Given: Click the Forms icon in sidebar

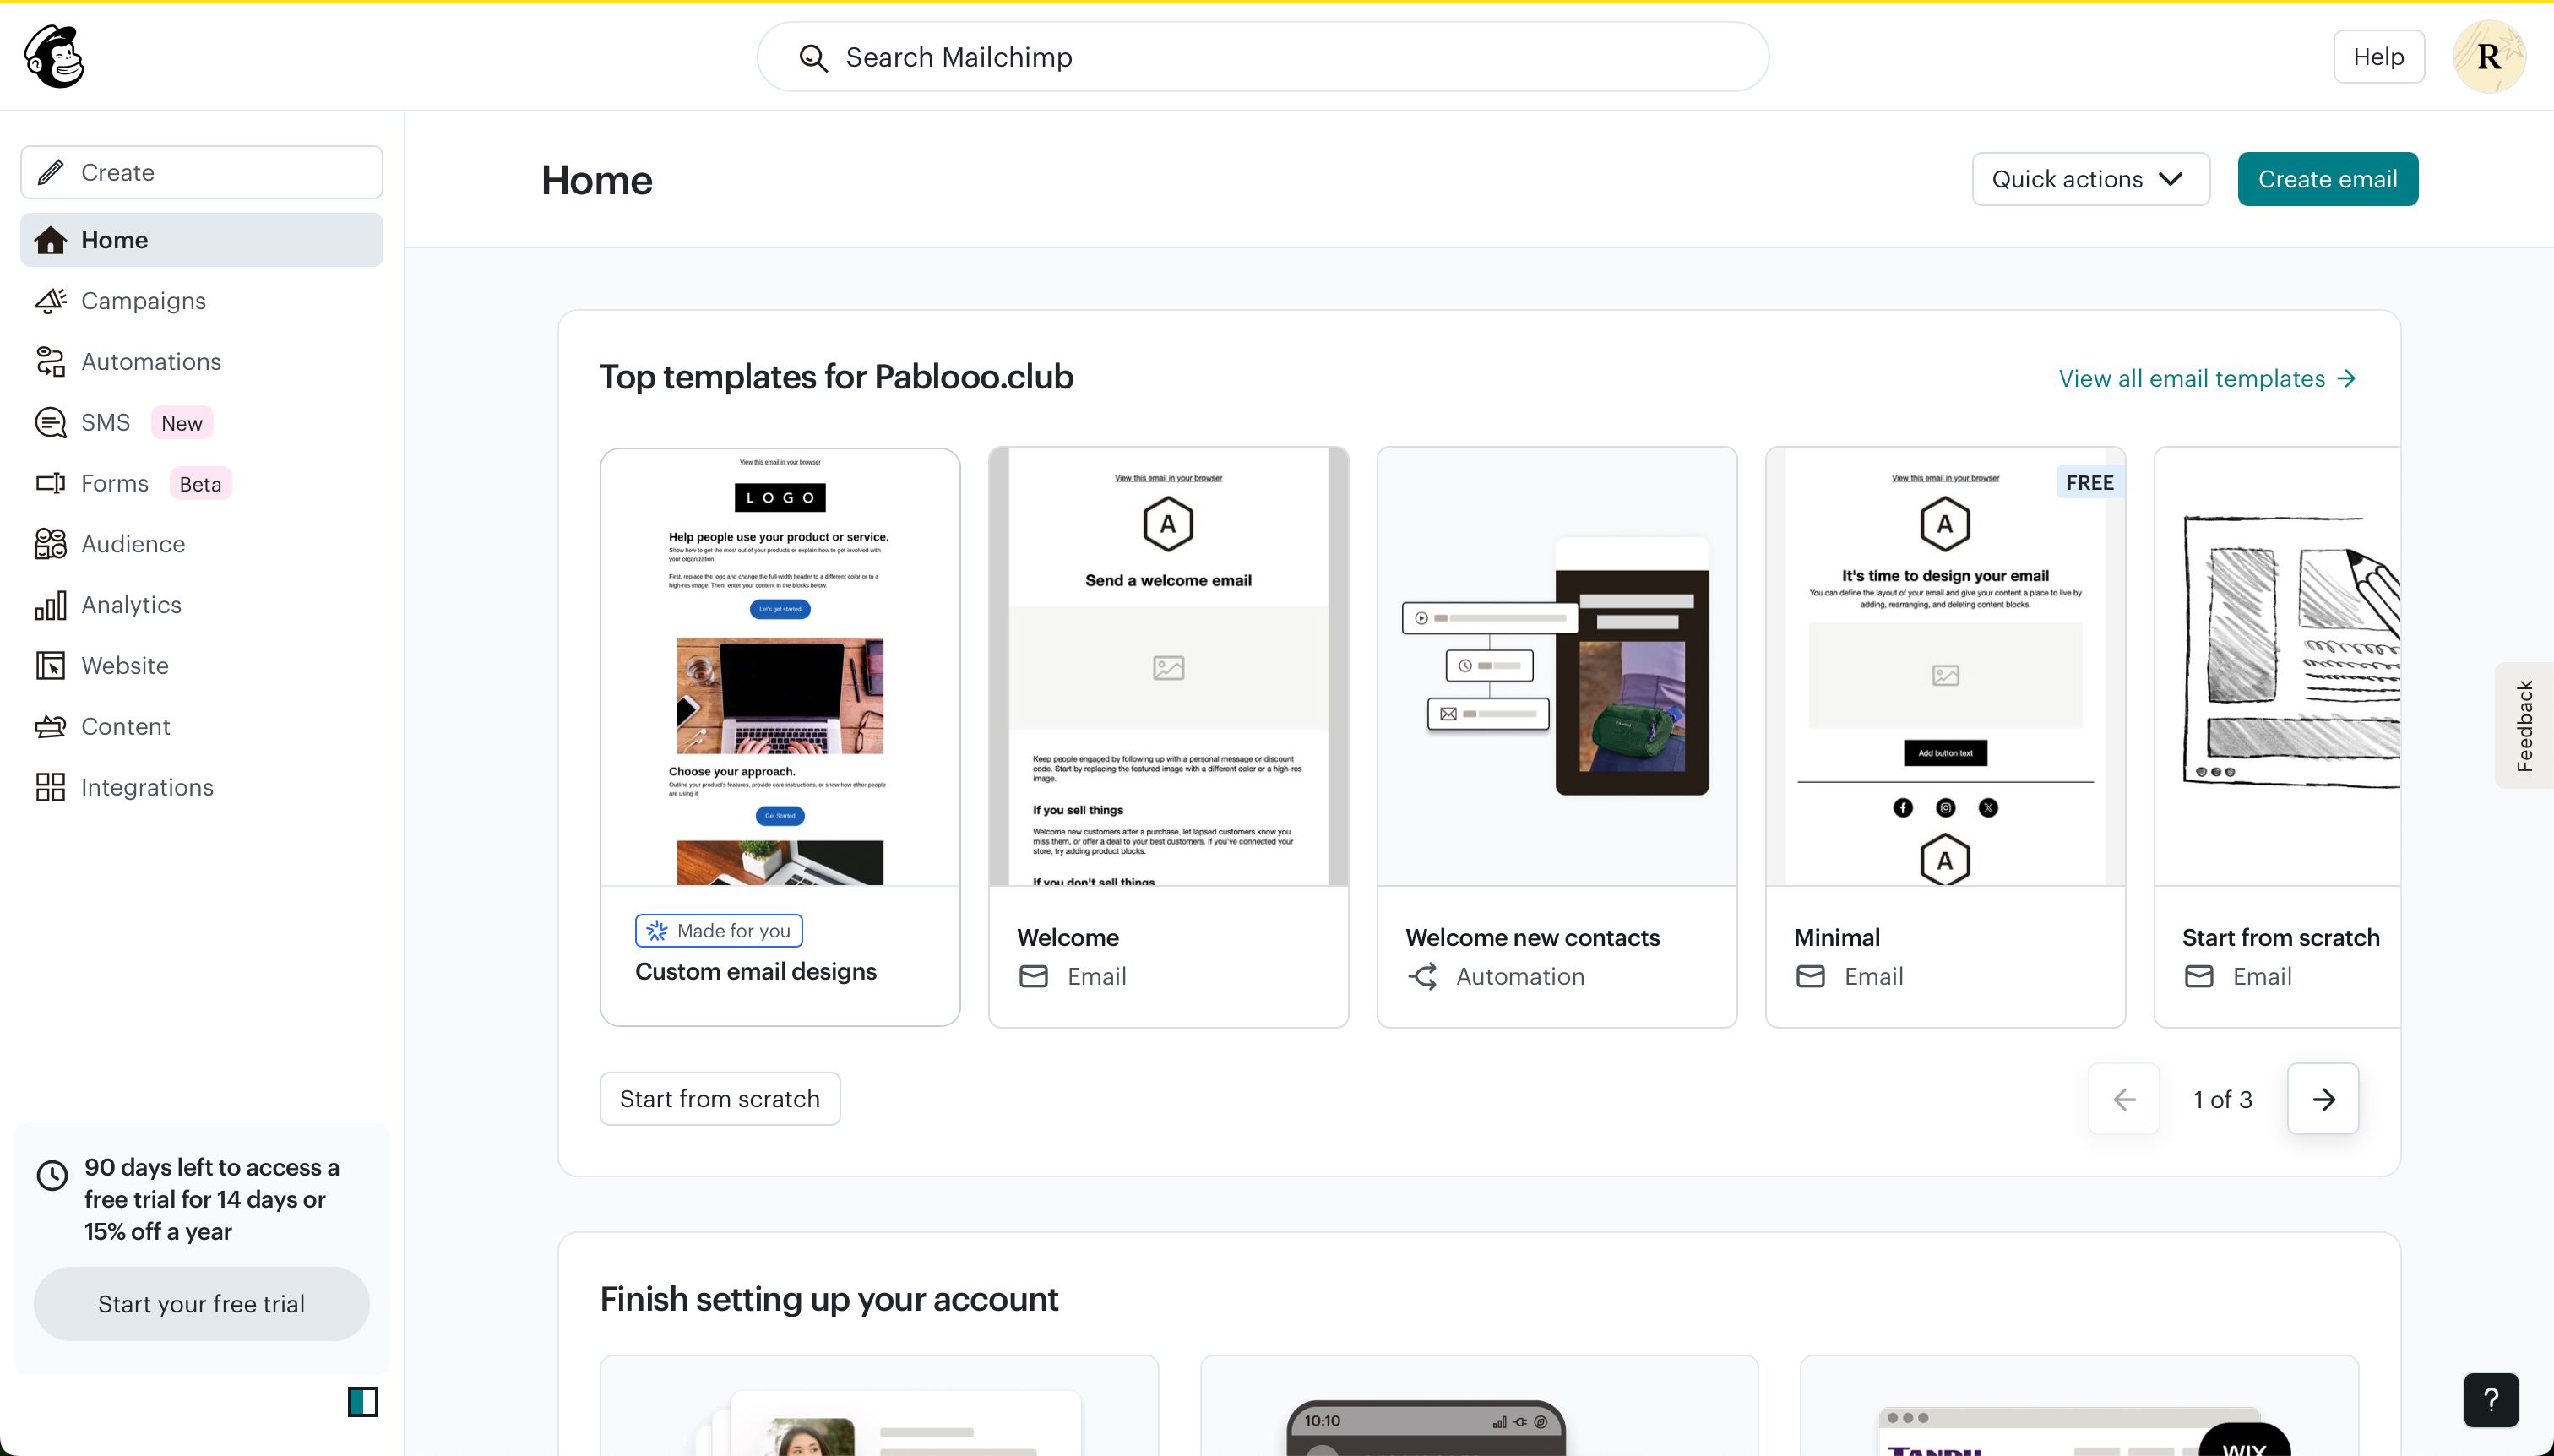Looking at the screenshot, I should [50, 483].
